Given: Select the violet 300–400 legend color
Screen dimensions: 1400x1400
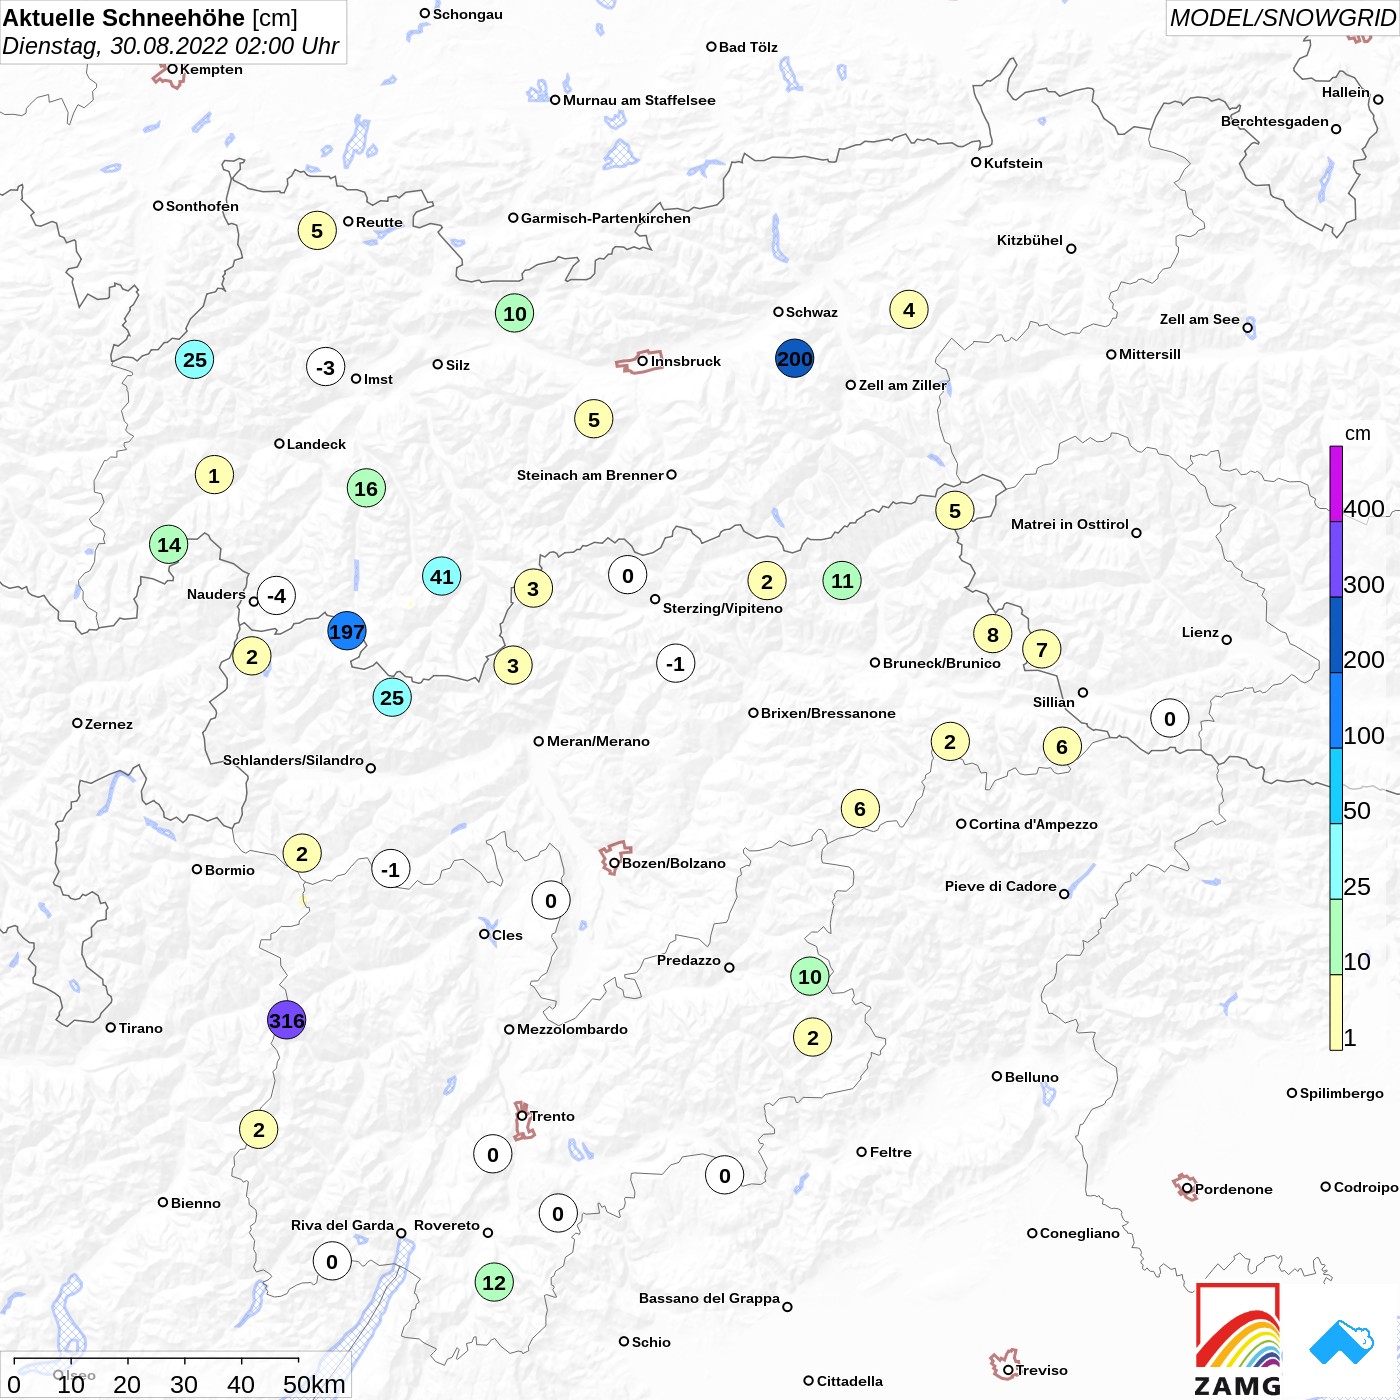Looking at the screenshot, I should coord(1336,560).
